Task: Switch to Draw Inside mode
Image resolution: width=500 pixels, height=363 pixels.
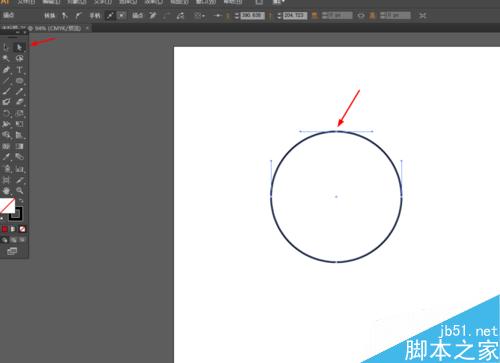Action: (22, 240)
